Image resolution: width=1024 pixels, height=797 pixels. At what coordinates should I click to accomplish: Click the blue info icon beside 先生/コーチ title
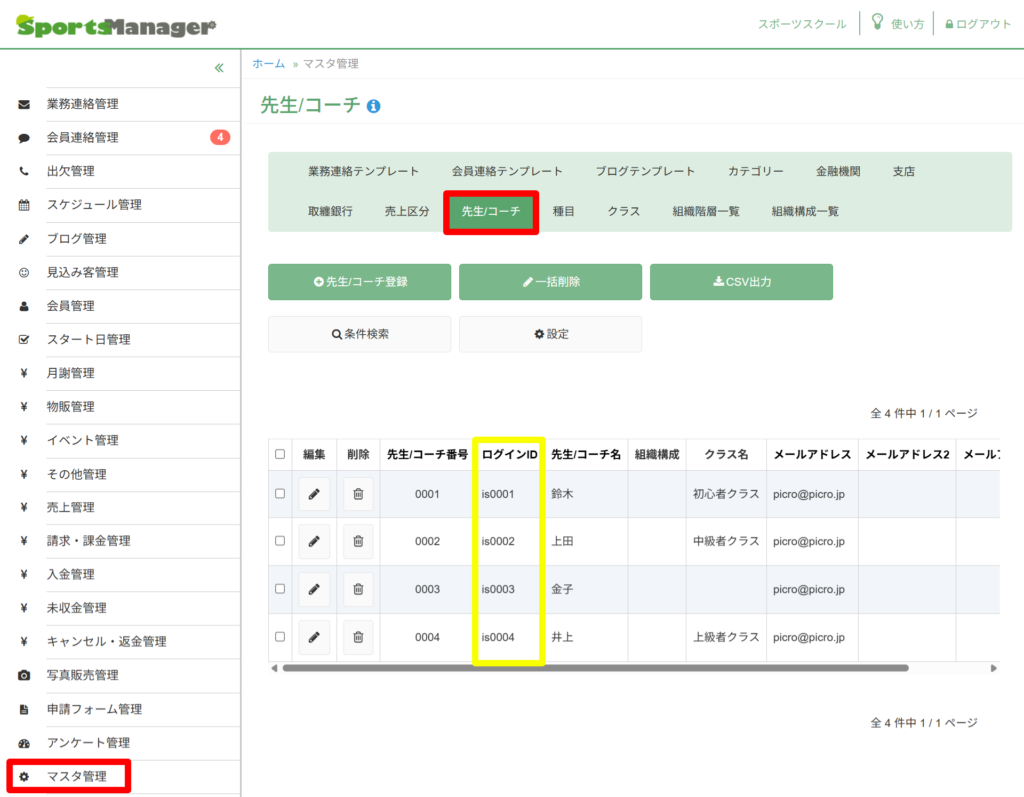point(374,106)
